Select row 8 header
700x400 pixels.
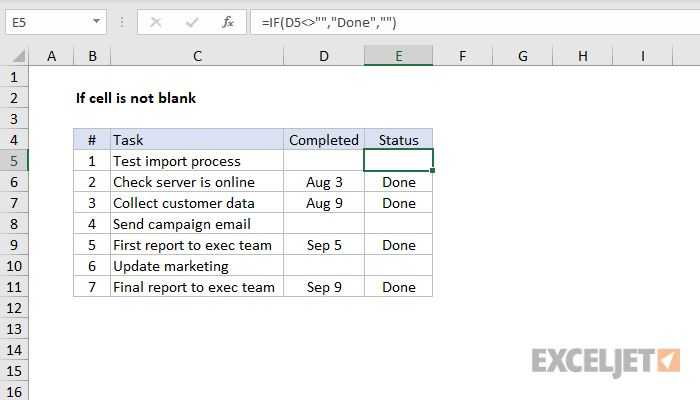point(14,224)
